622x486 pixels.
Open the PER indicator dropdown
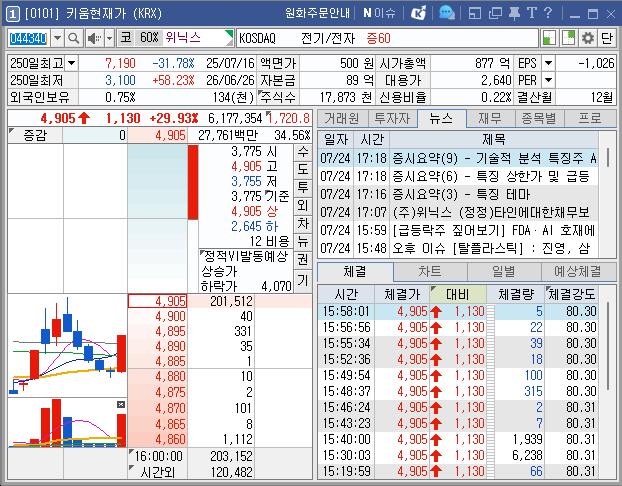tap(548, 80)
